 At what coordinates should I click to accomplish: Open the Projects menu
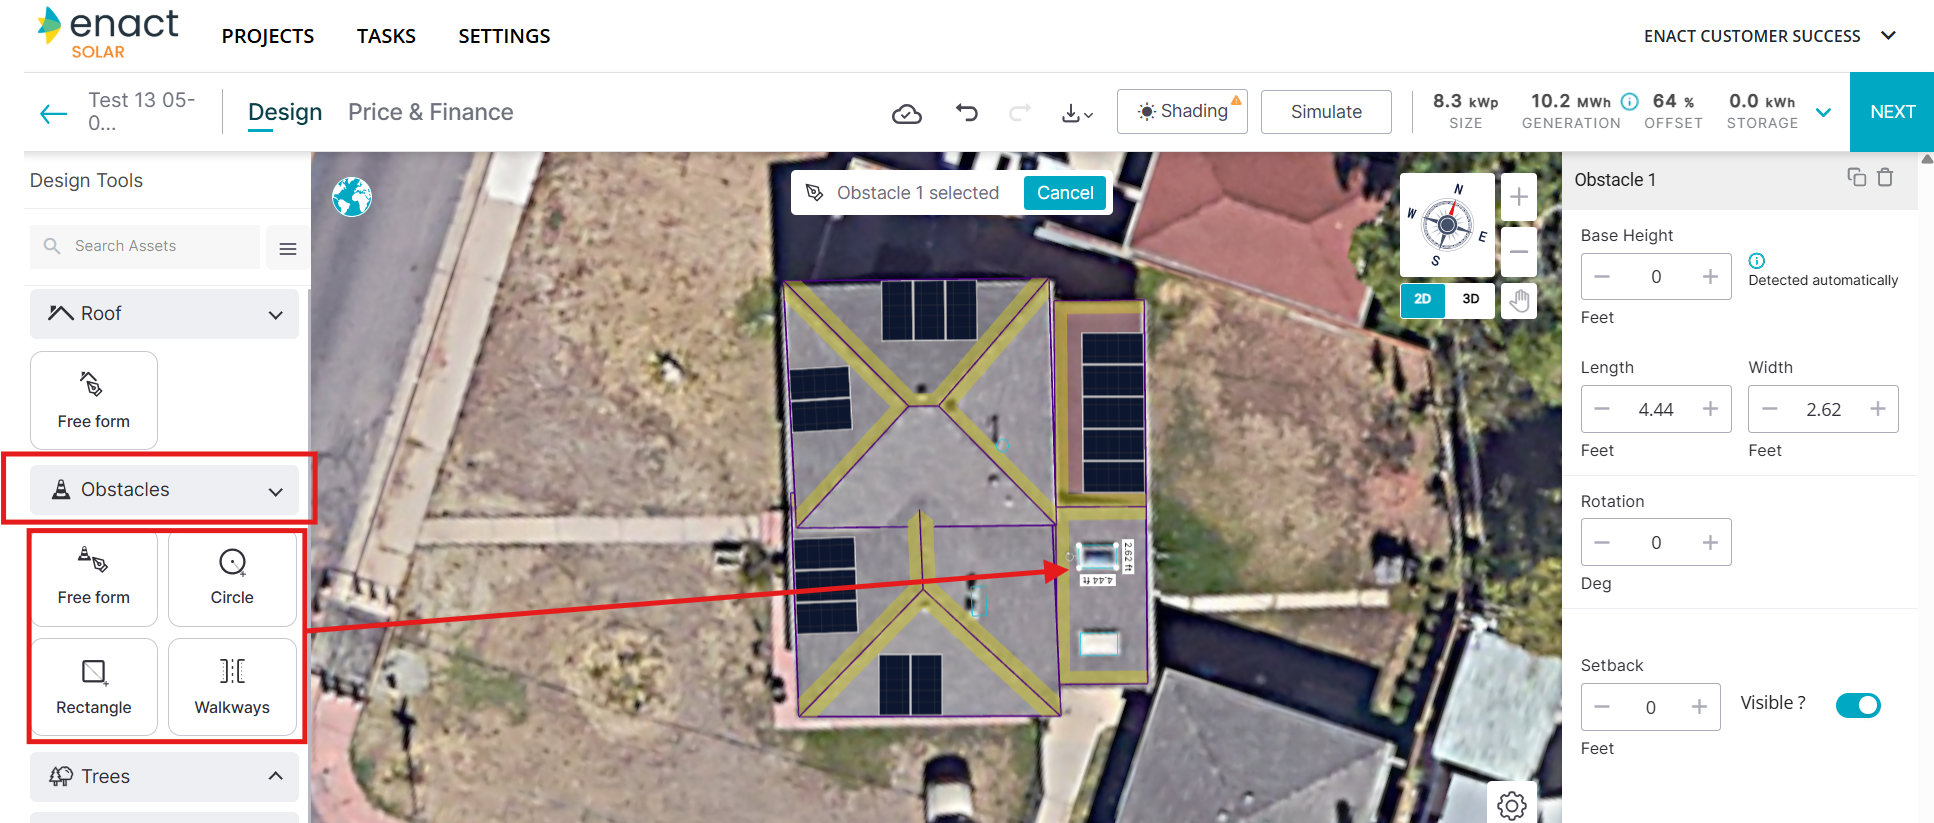[x=268, y=36]
